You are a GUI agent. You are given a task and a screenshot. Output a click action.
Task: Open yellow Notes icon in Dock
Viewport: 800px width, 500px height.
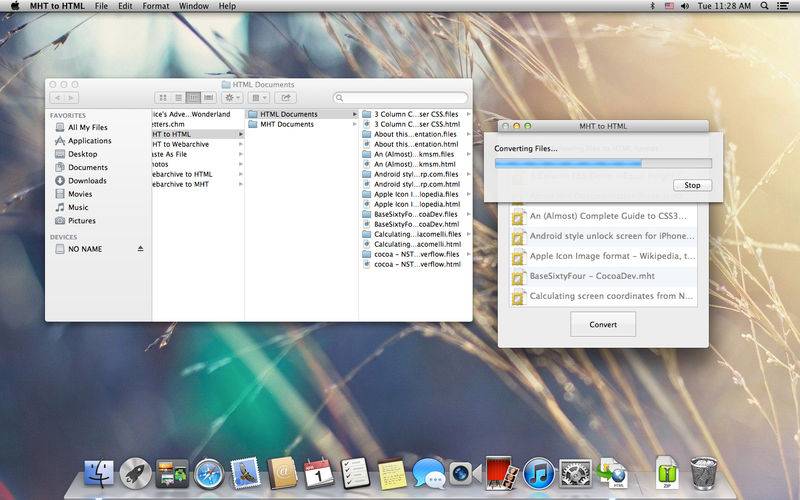392,474
